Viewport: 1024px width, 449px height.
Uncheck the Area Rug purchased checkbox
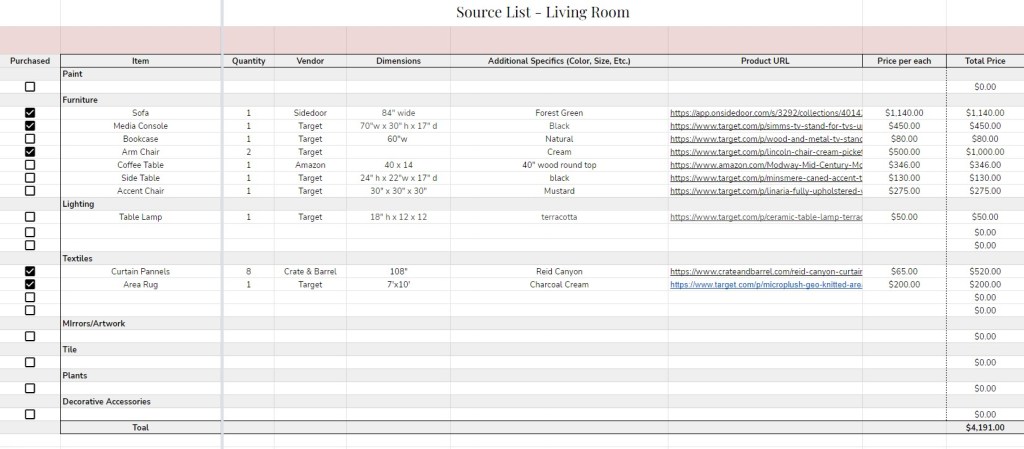(30, 284)
